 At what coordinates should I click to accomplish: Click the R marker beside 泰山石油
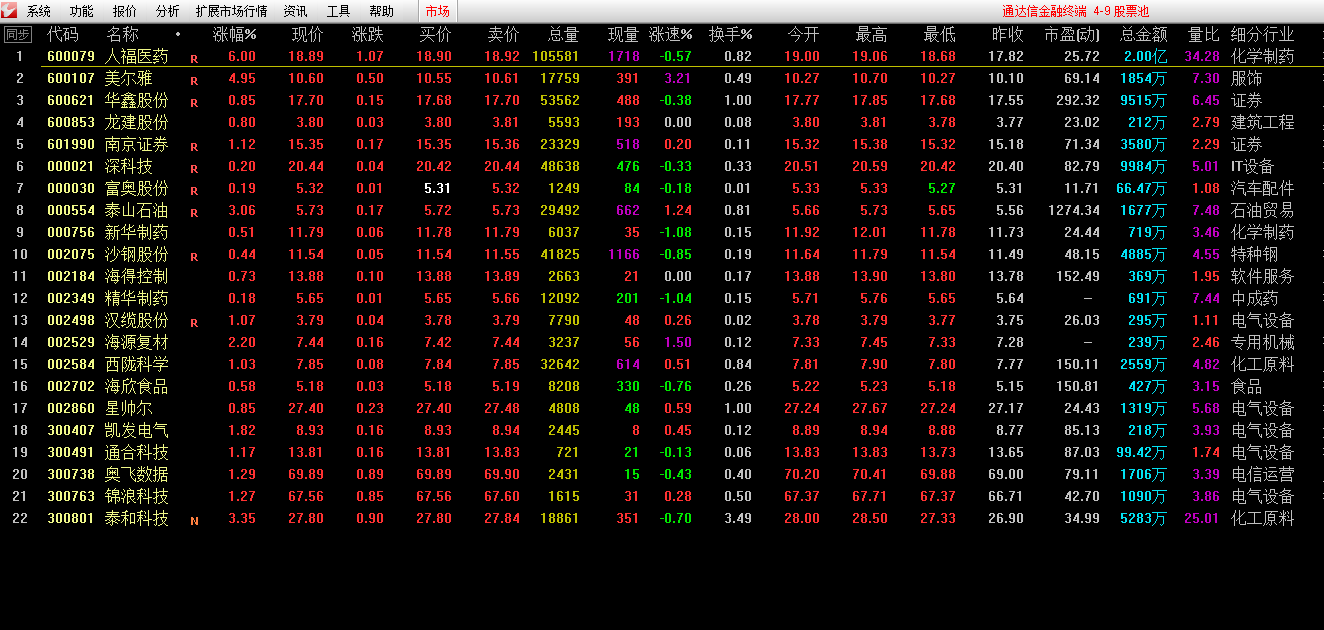[x=194, y=212]
